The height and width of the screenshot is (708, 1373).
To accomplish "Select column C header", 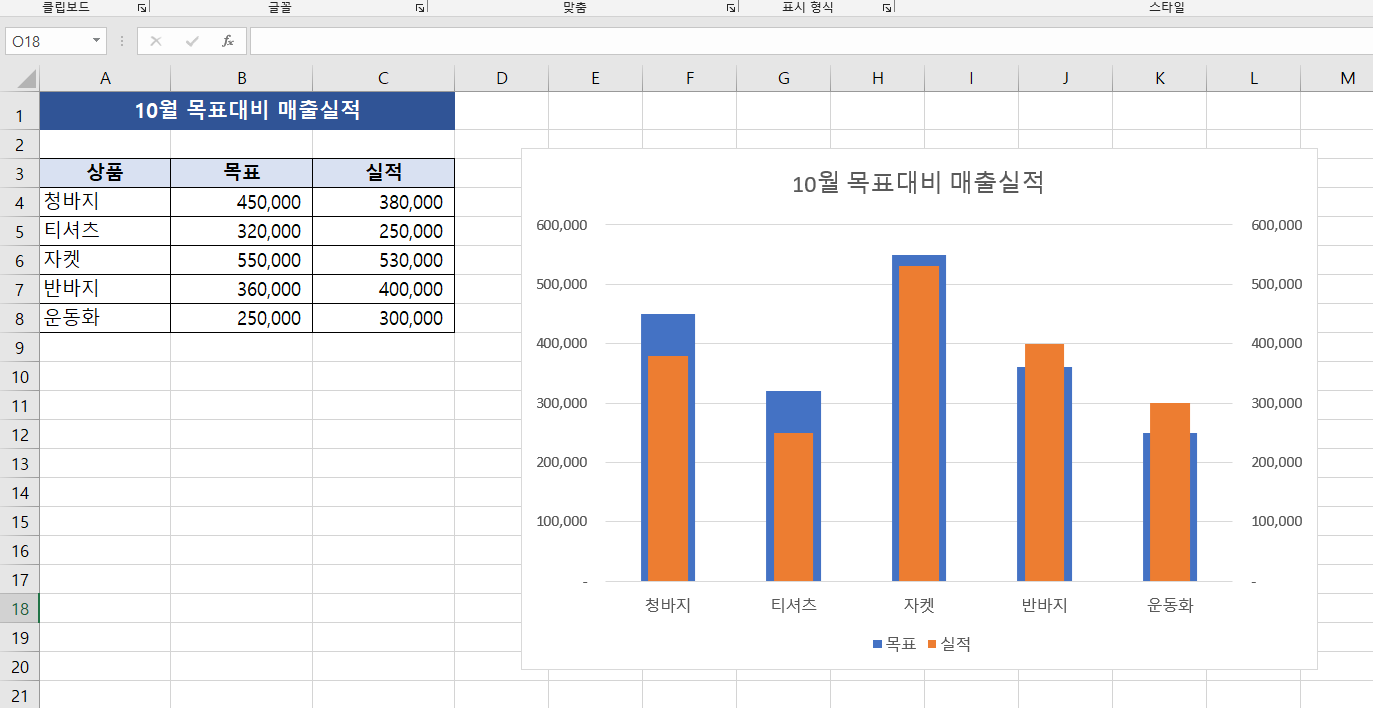I will pyautogui.click(x=383, y=78).
